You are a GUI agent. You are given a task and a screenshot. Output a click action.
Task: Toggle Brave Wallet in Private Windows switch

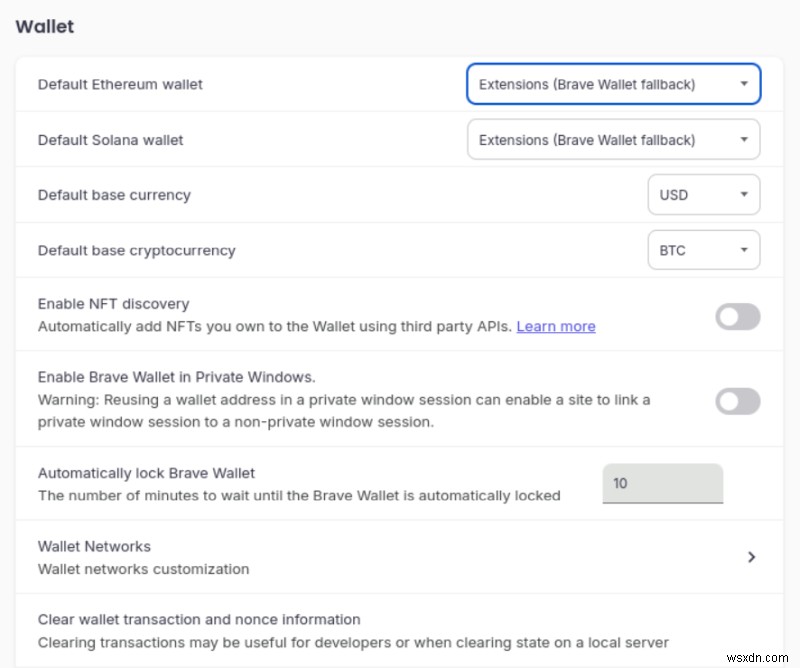pyautogui.click(x=738, y=401)
